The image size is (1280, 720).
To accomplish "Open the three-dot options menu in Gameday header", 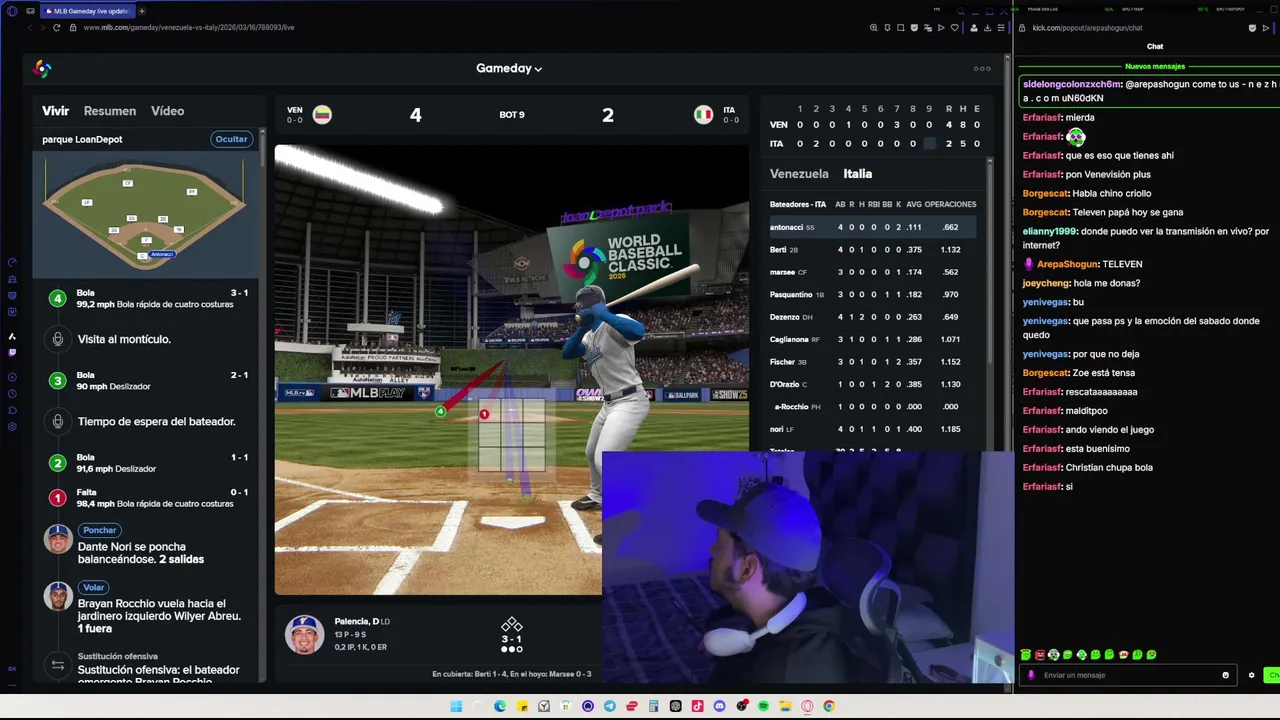I will (x=982, y=69).
